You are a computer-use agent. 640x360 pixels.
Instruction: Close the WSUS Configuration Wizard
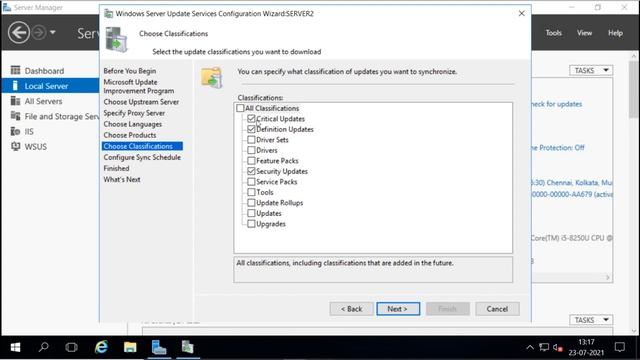pyautogui.click(x=522, y=13)
